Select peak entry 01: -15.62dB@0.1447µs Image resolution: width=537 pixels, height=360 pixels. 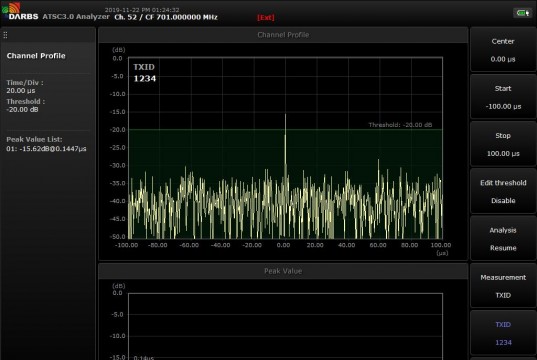pyautogui.click(x=46, y=149)
